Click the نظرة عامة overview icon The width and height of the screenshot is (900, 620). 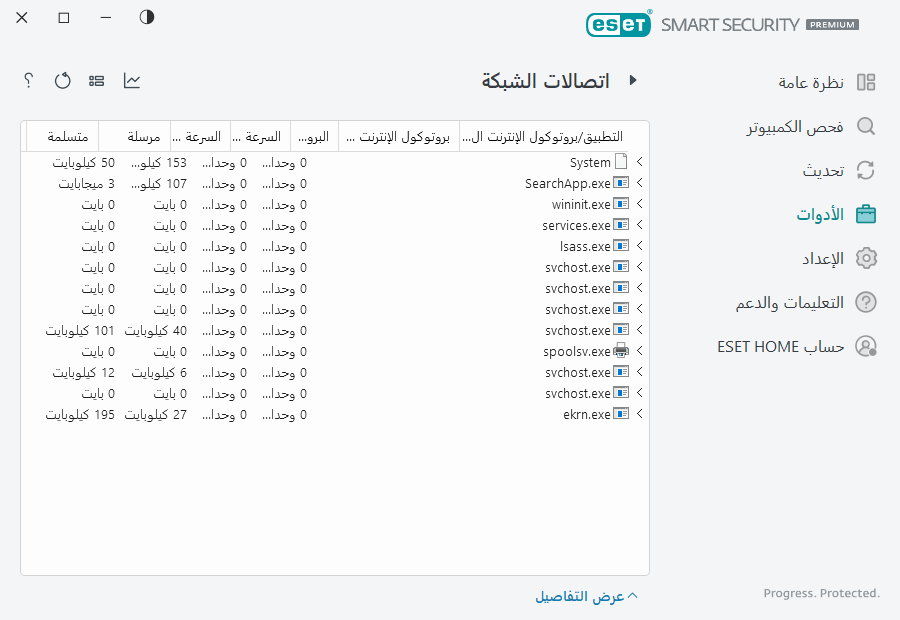point(866,84)
